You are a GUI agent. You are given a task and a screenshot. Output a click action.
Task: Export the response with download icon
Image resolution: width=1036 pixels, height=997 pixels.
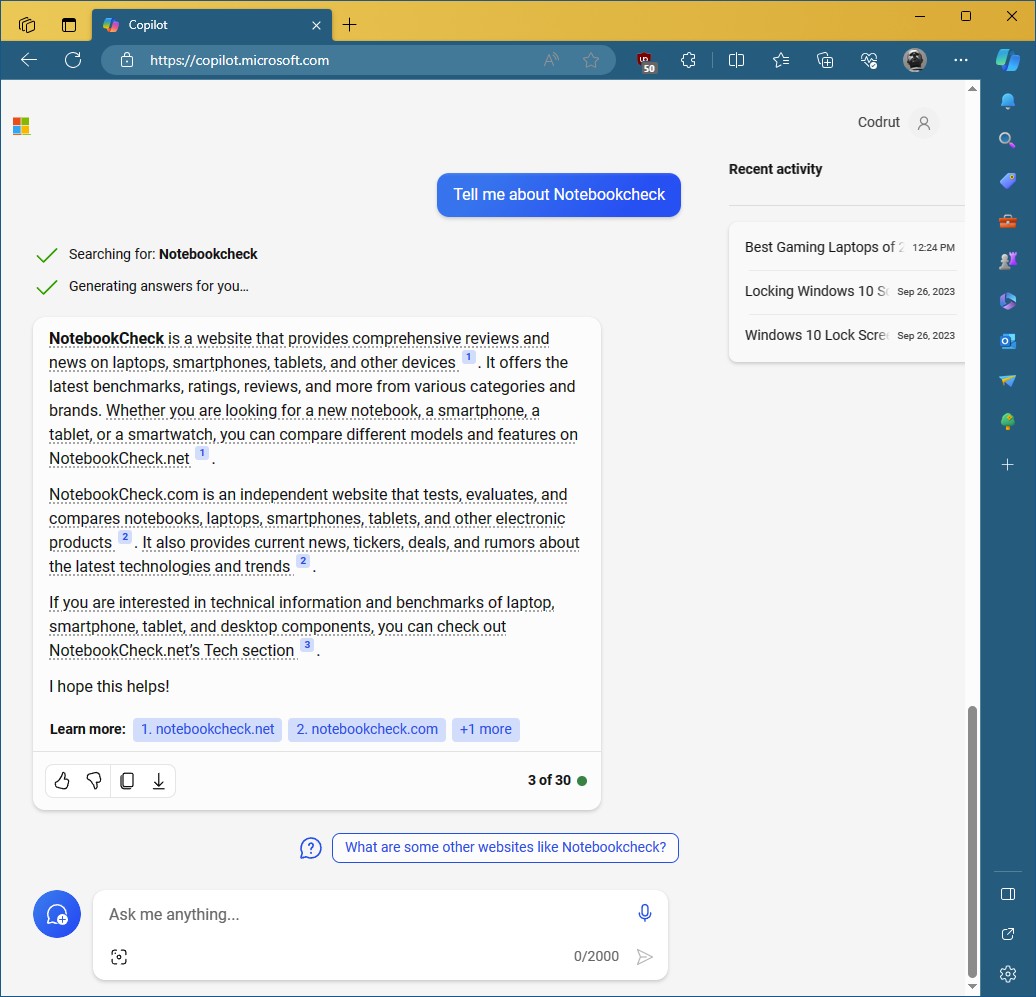click(x=159, y=781)
